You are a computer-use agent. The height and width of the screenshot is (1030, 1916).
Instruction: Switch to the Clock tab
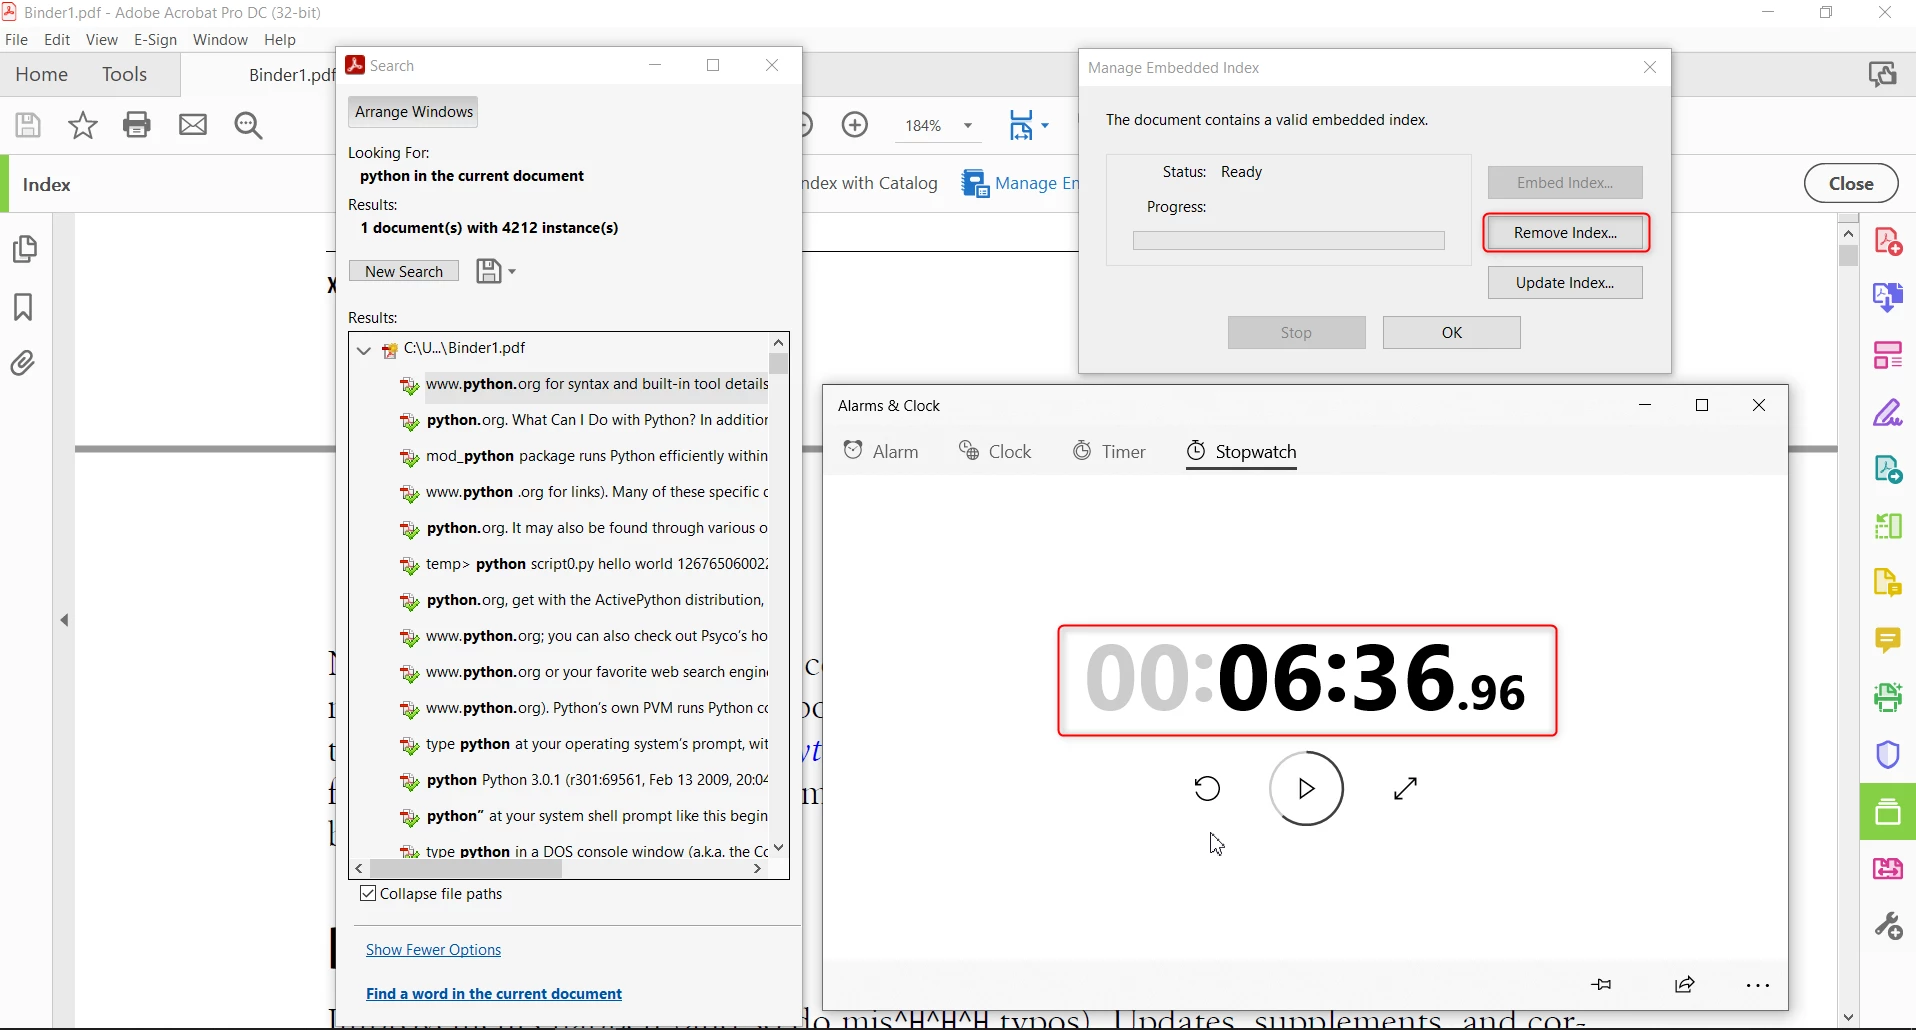click(x=996, y=452)
